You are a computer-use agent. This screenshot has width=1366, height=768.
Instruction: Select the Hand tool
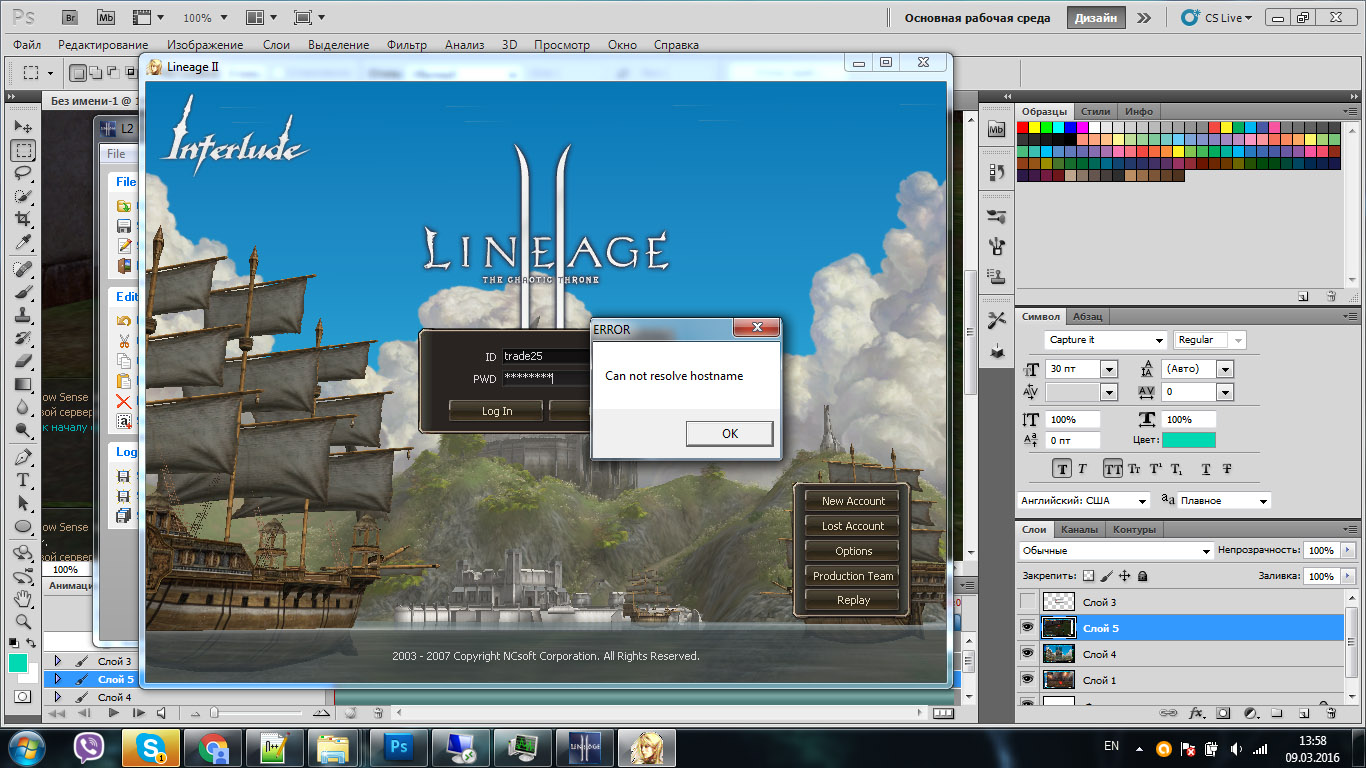(x=23, y=598)
